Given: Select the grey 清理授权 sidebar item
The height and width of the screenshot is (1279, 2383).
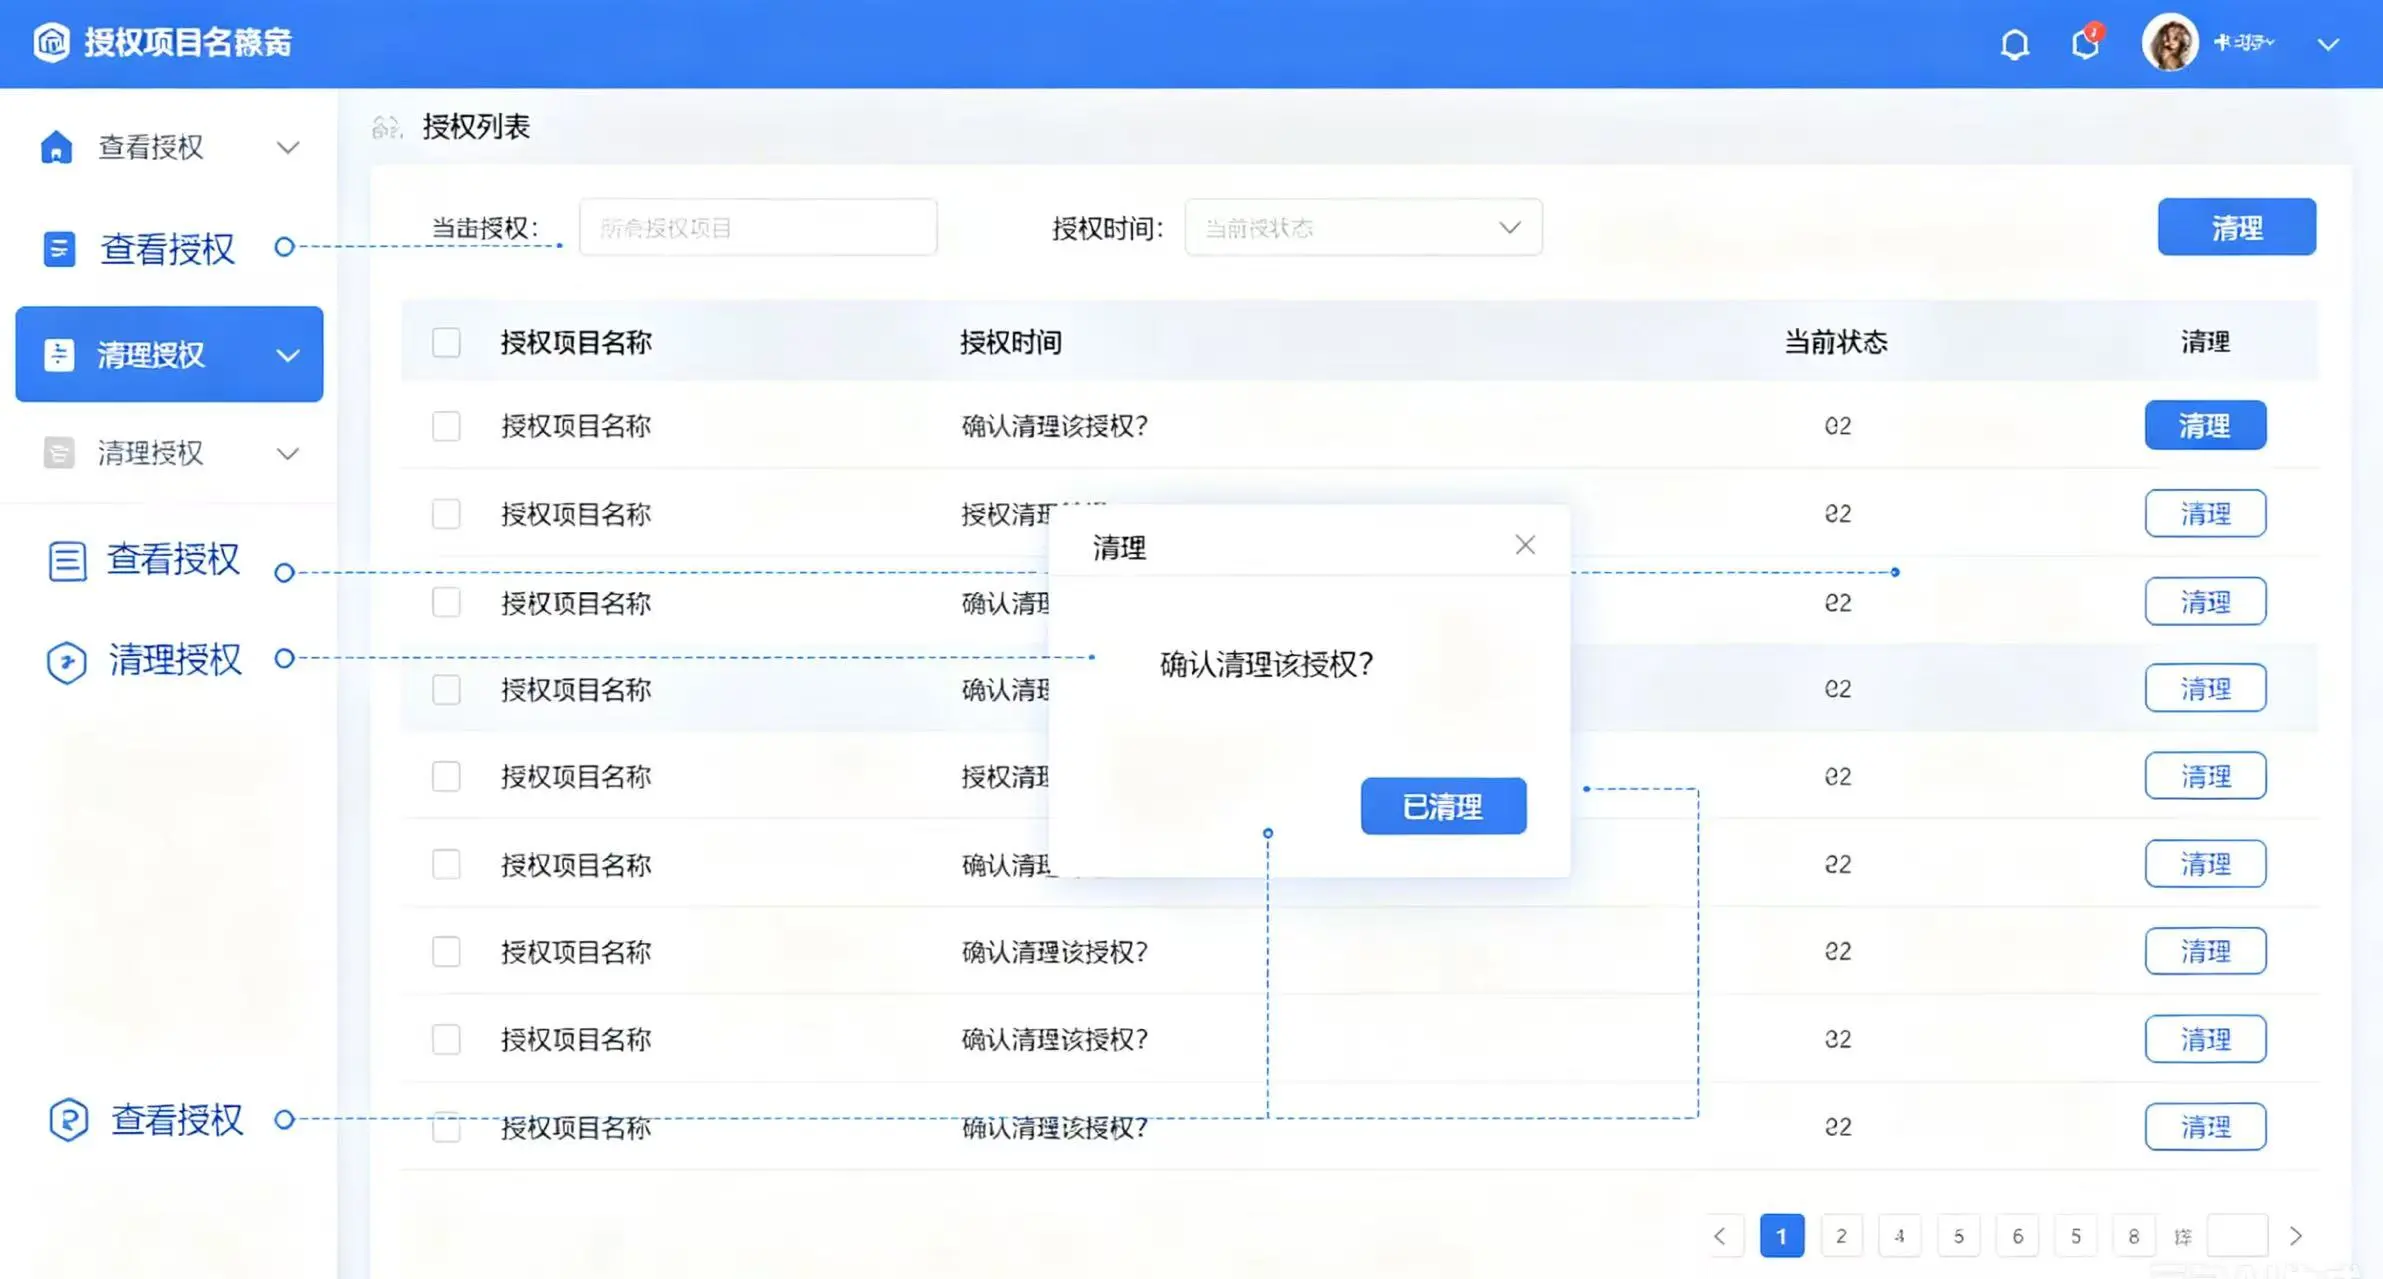Looking at the screenshot, I should [x=169, y=453].
